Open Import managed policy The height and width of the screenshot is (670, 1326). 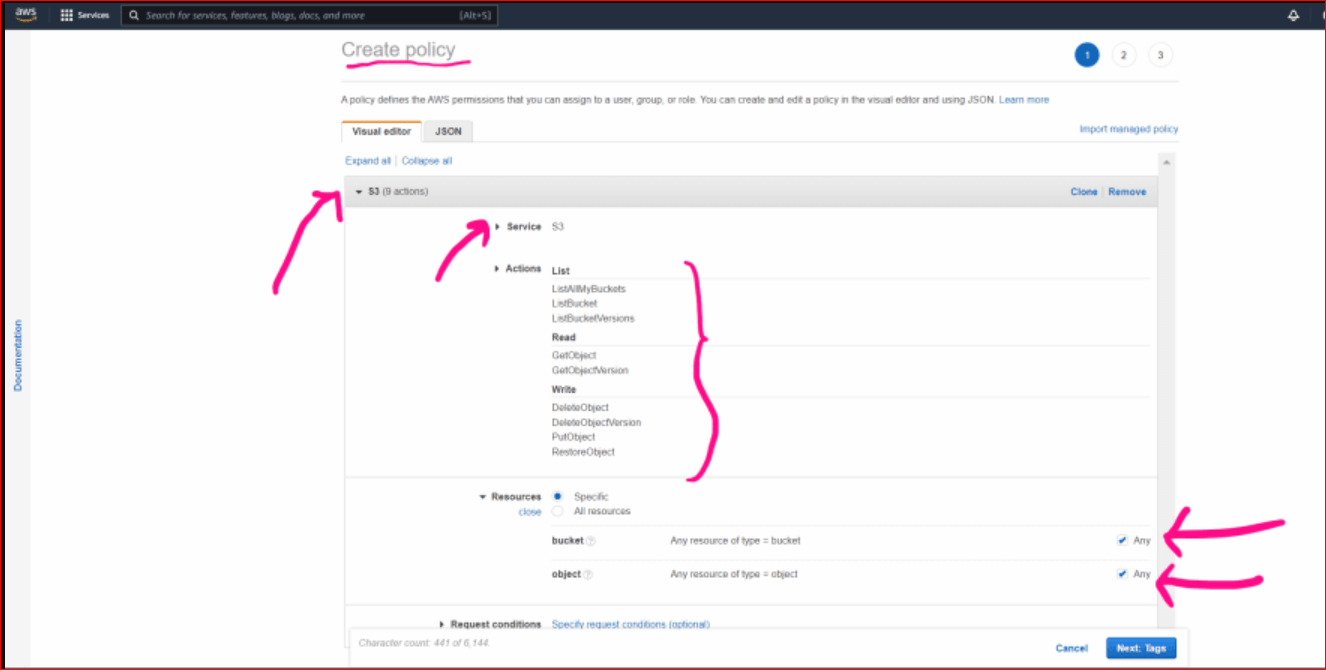pos(1128,129)
